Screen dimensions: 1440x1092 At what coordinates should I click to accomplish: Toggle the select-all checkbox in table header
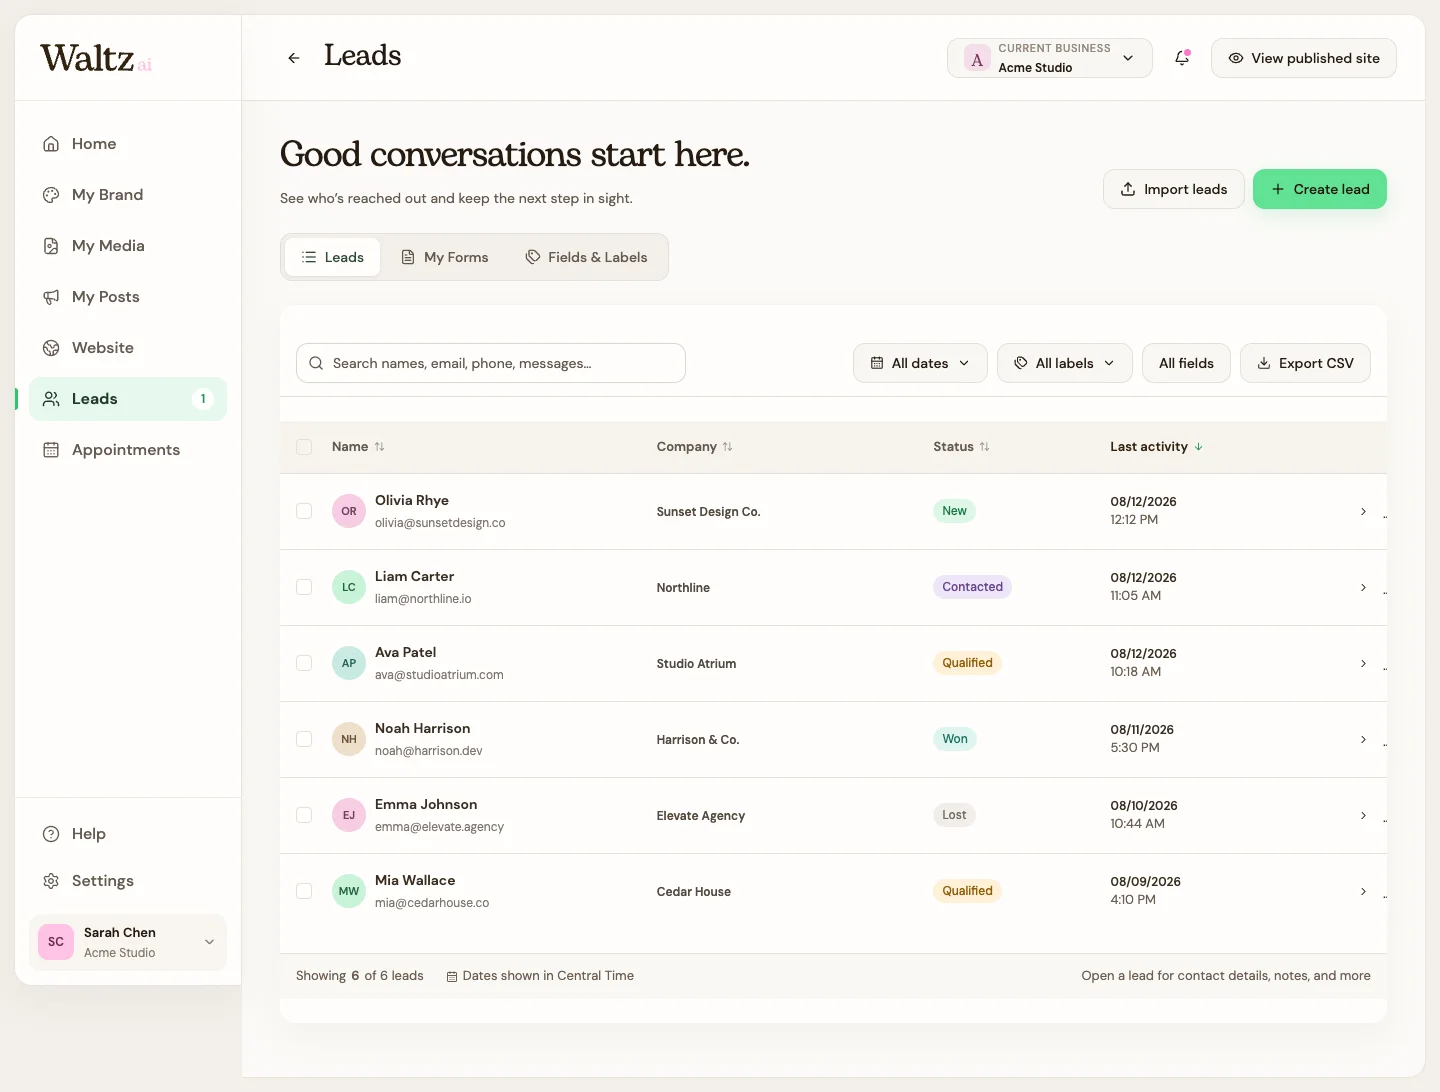click(x=304, y=447)
